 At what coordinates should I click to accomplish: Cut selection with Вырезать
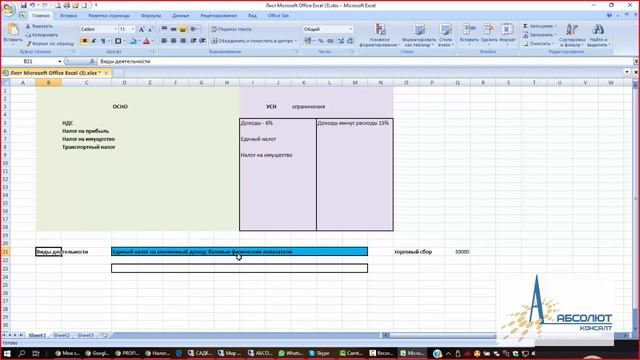(39, 26)
